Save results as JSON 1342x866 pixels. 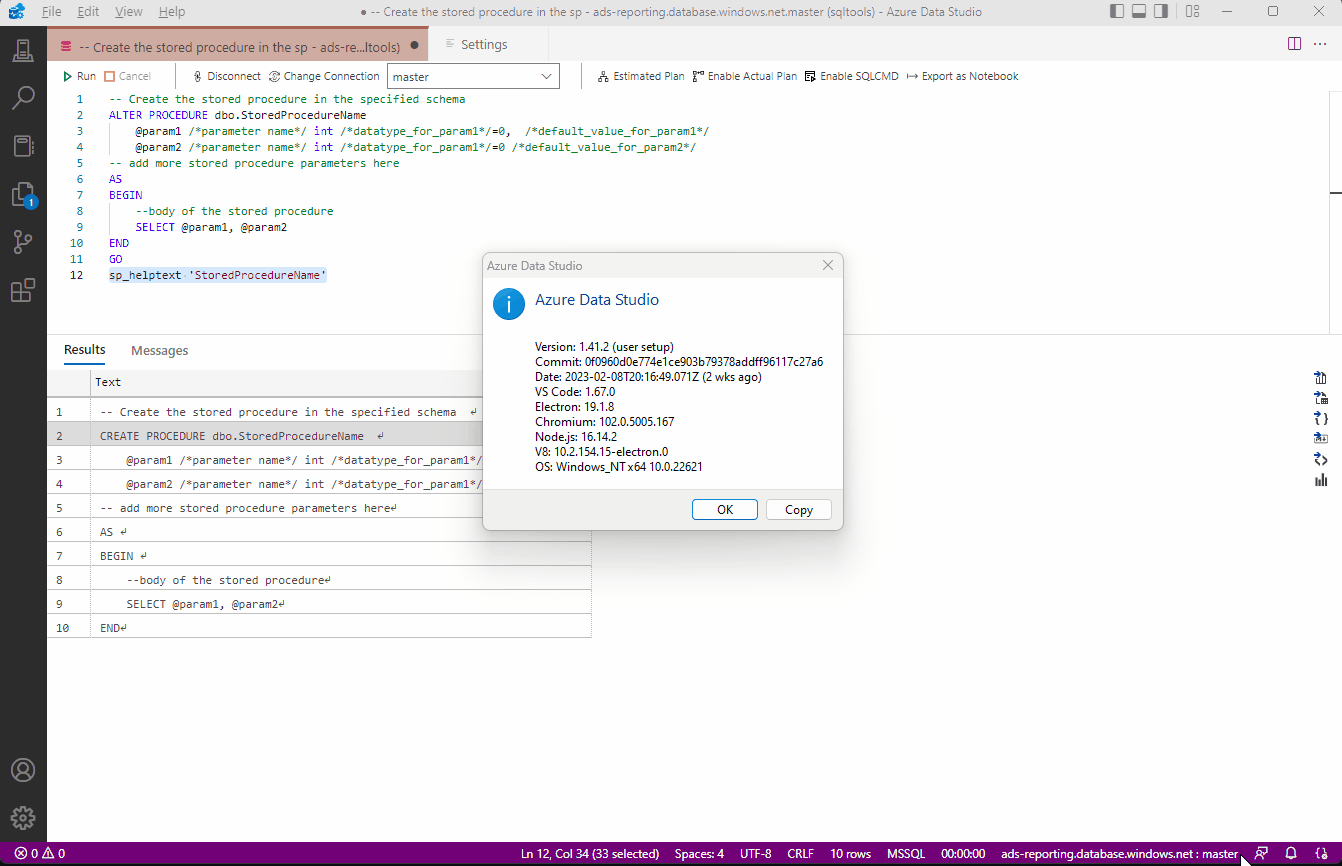pyautogui.click(x=1320, y=419)
